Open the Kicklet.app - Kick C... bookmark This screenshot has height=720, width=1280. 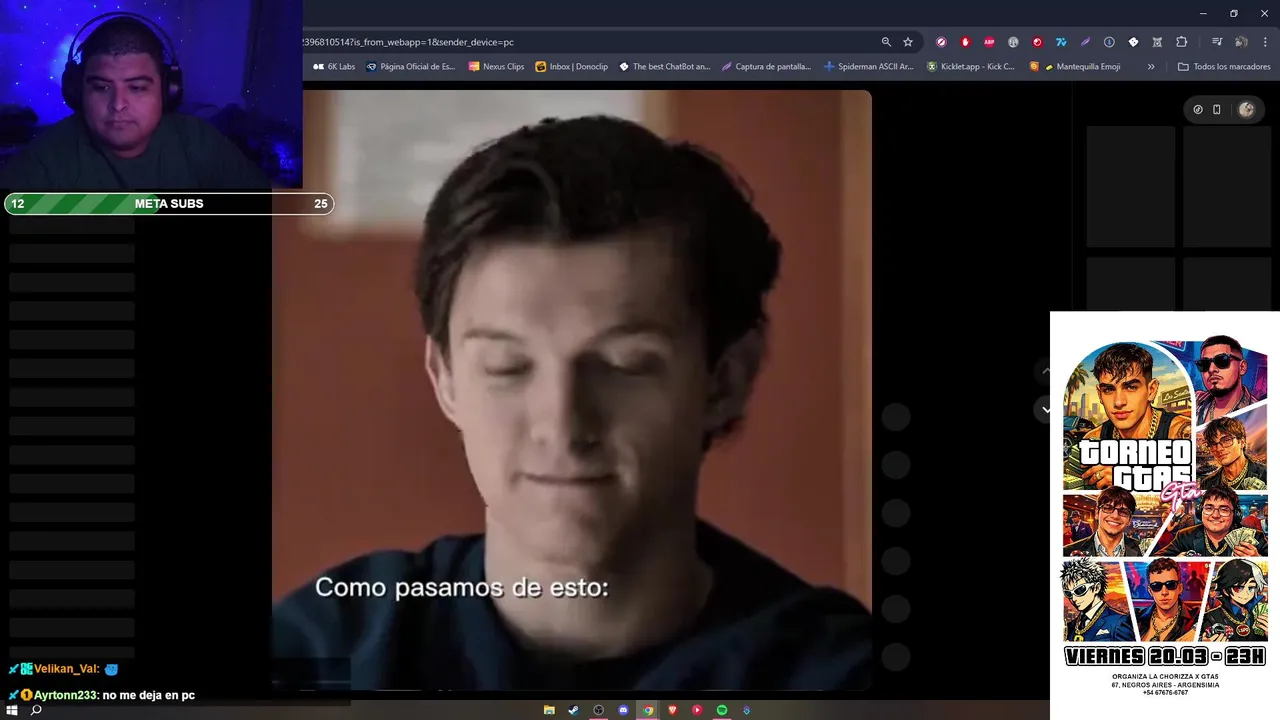click(971, 67)
